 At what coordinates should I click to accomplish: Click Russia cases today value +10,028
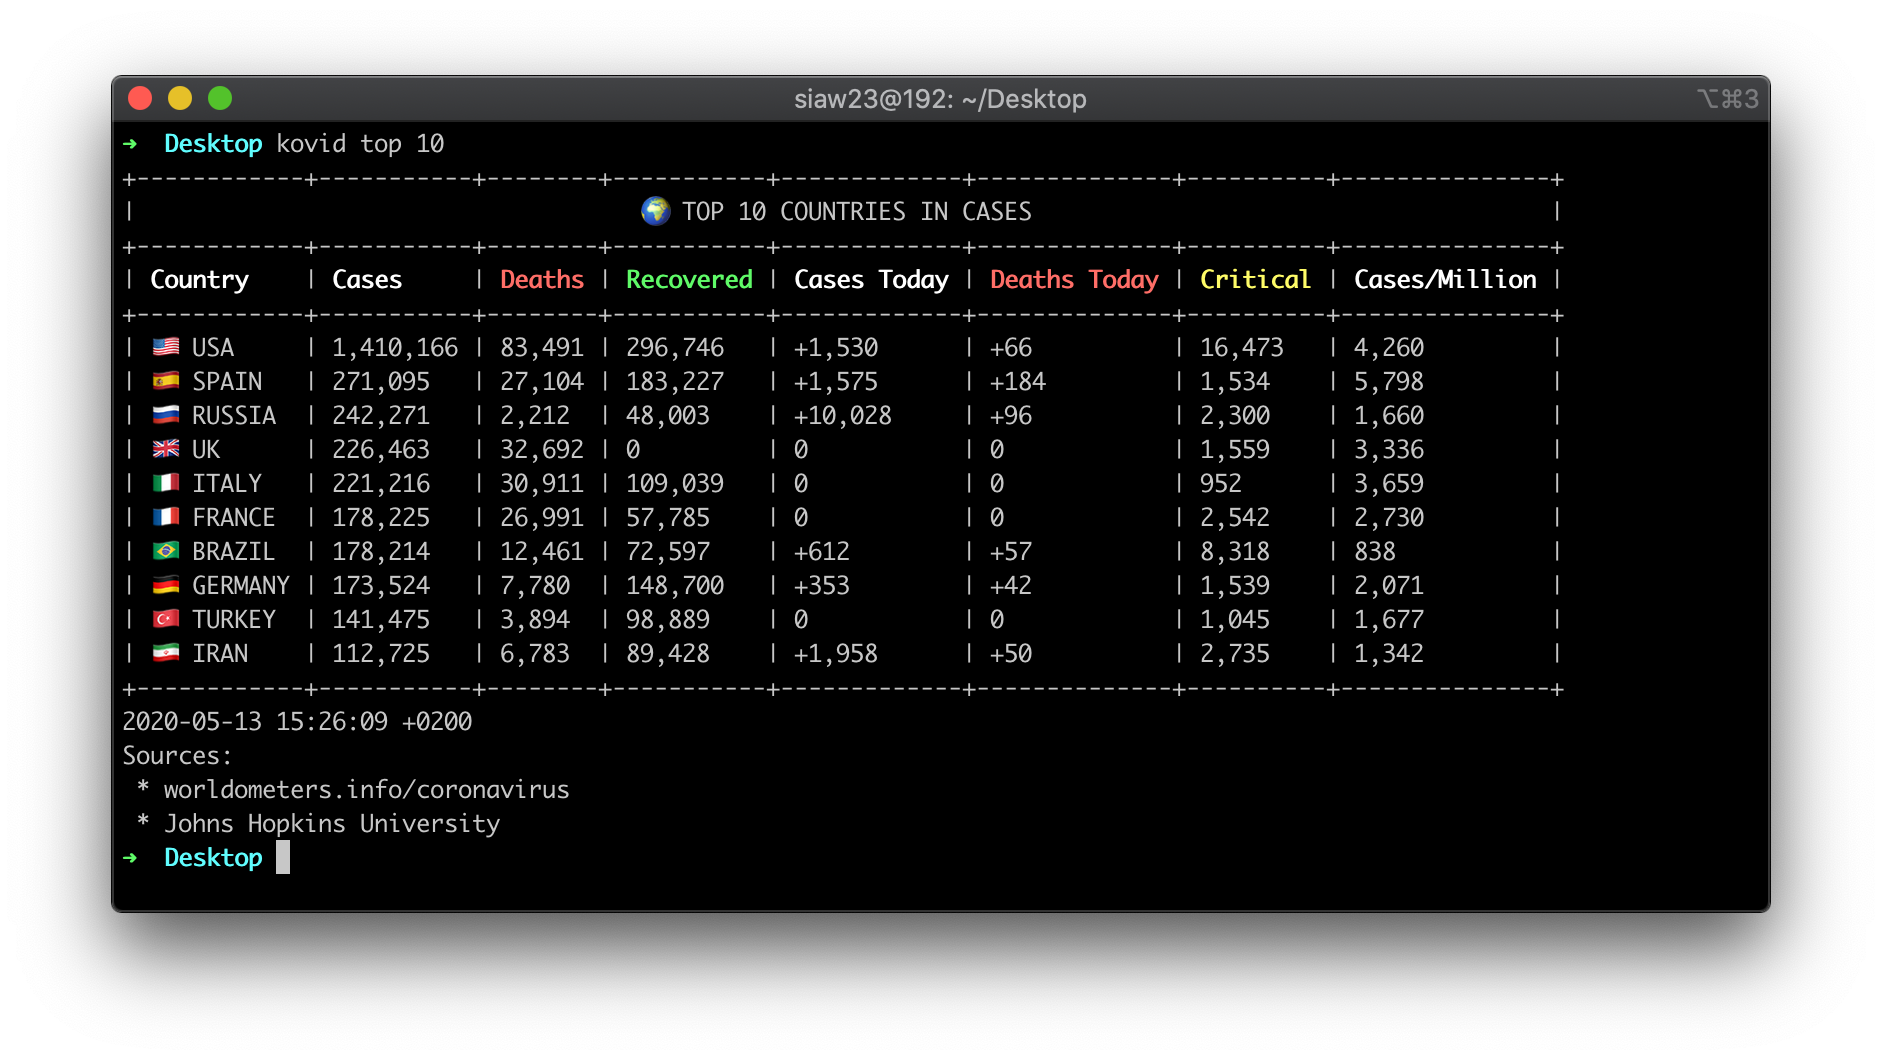coord(843,416)
